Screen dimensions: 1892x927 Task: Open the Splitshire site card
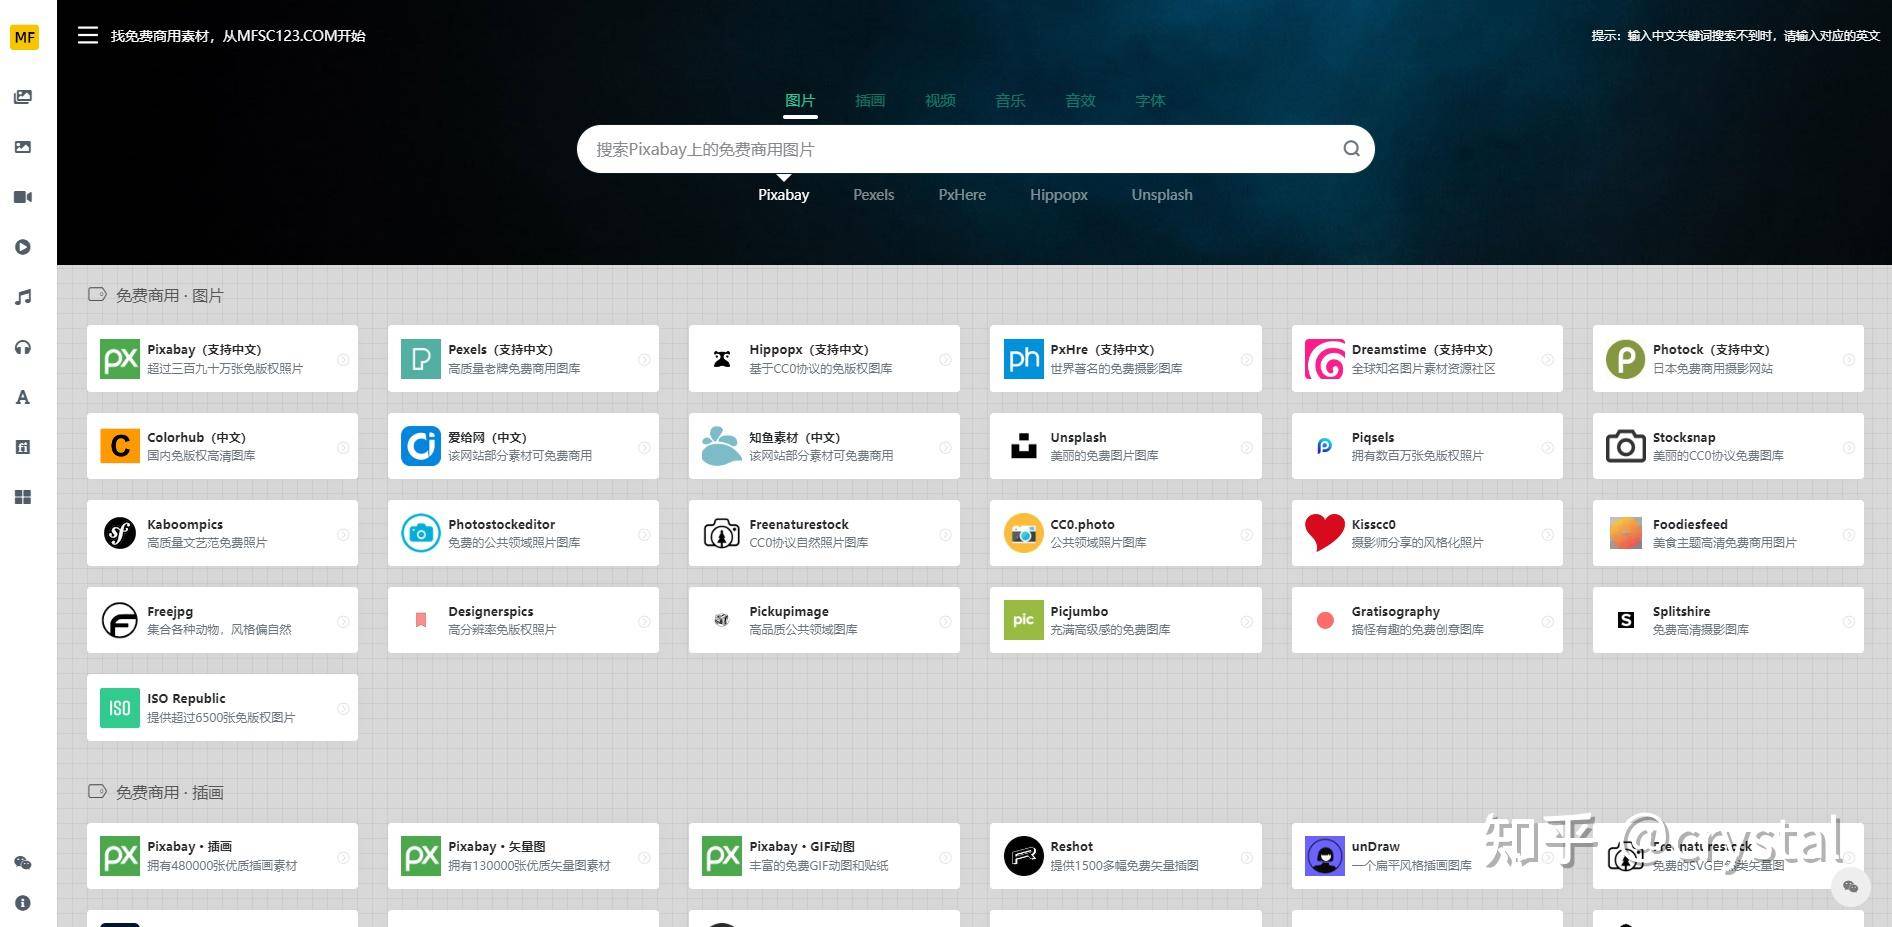pos(1728,620)
